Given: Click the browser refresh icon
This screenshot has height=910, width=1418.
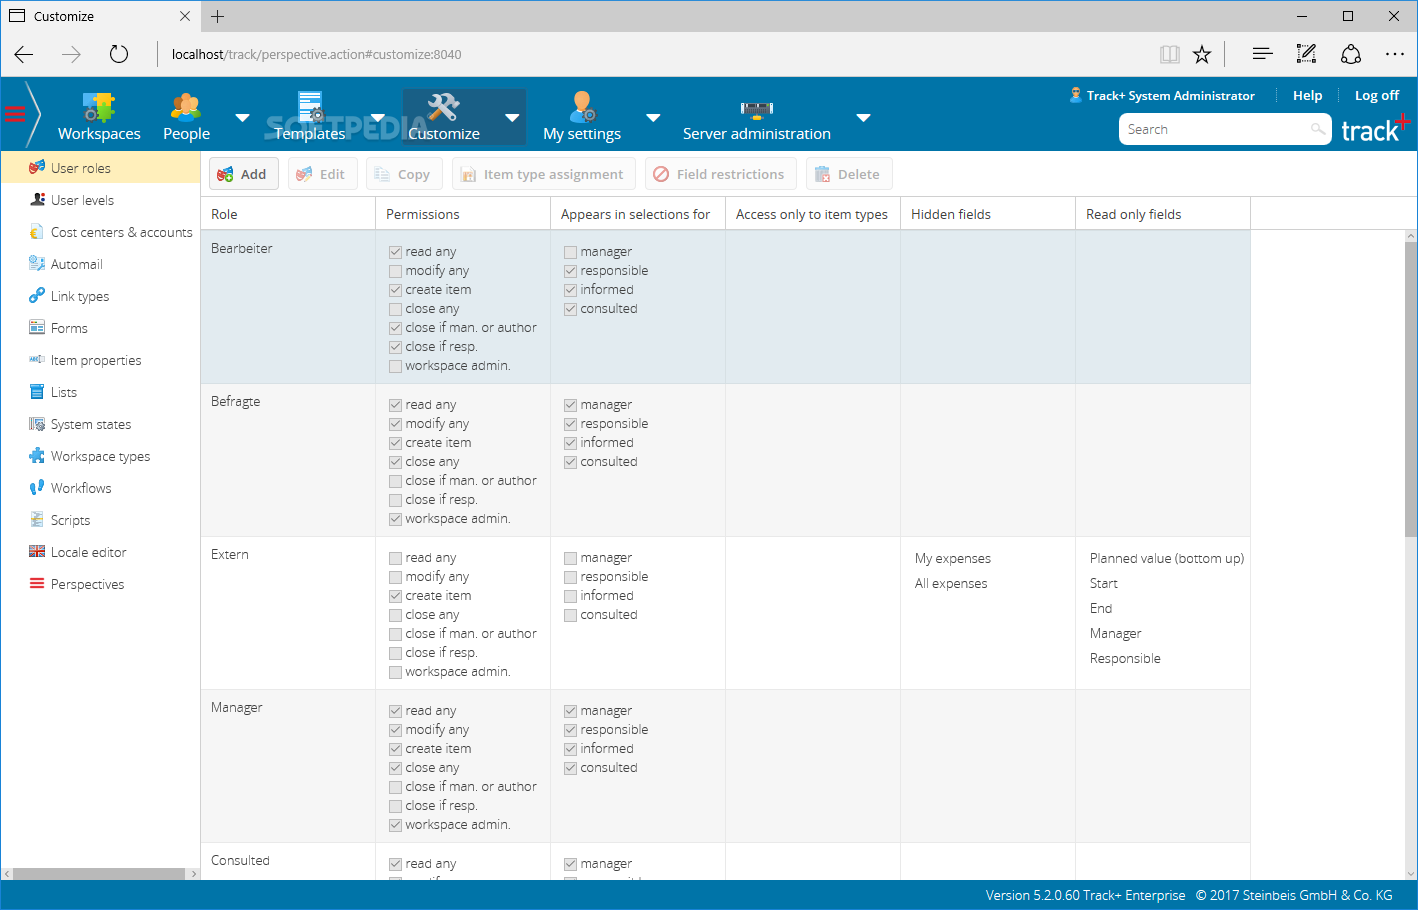Looking at the screenshot, I should tap(119, 54).
